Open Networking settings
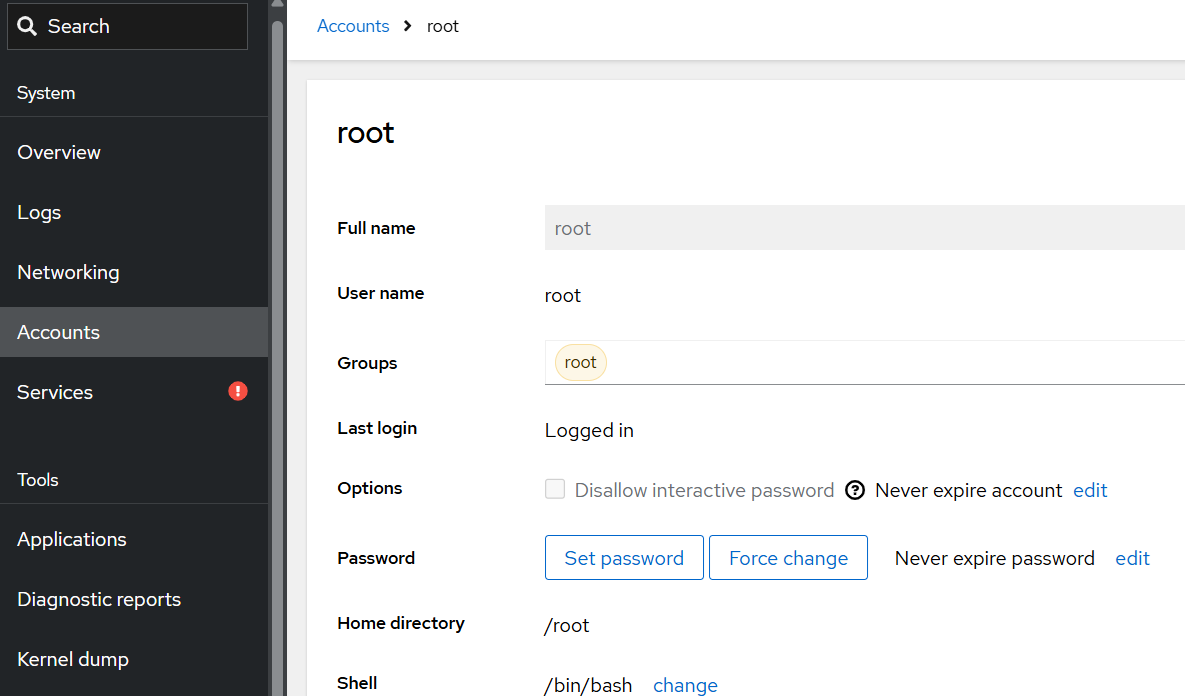 [x=68, y=272]
